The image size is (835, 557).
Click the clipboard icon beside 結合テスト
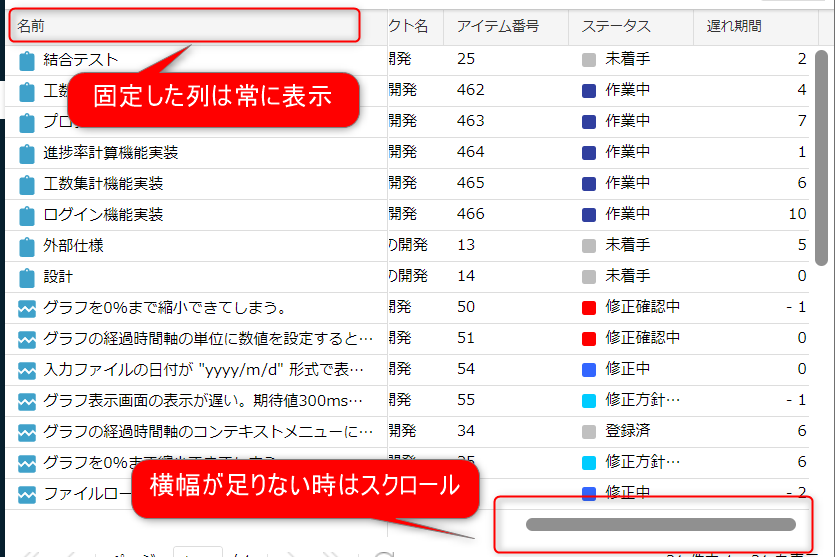click(x=27, y=60)
